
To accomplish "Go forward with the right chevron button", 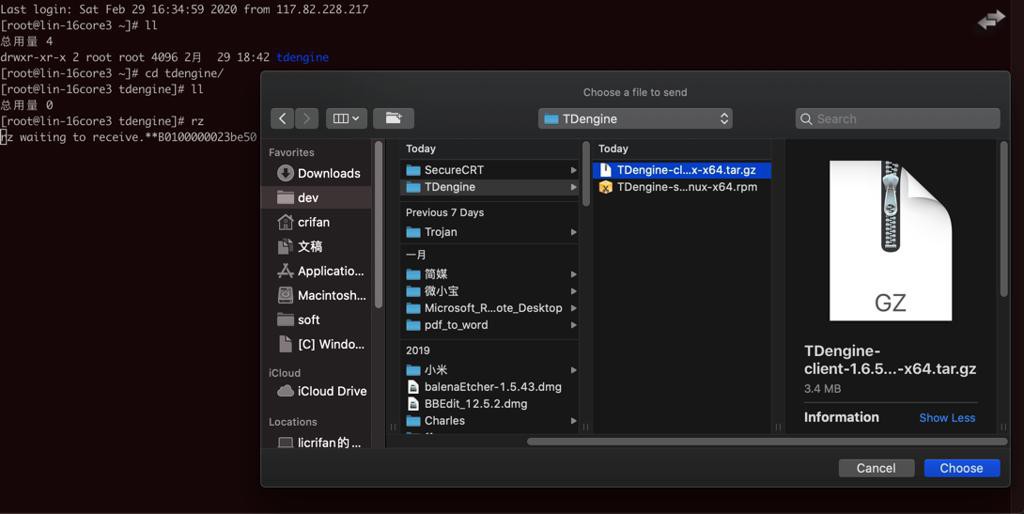I will pos(307,118).
